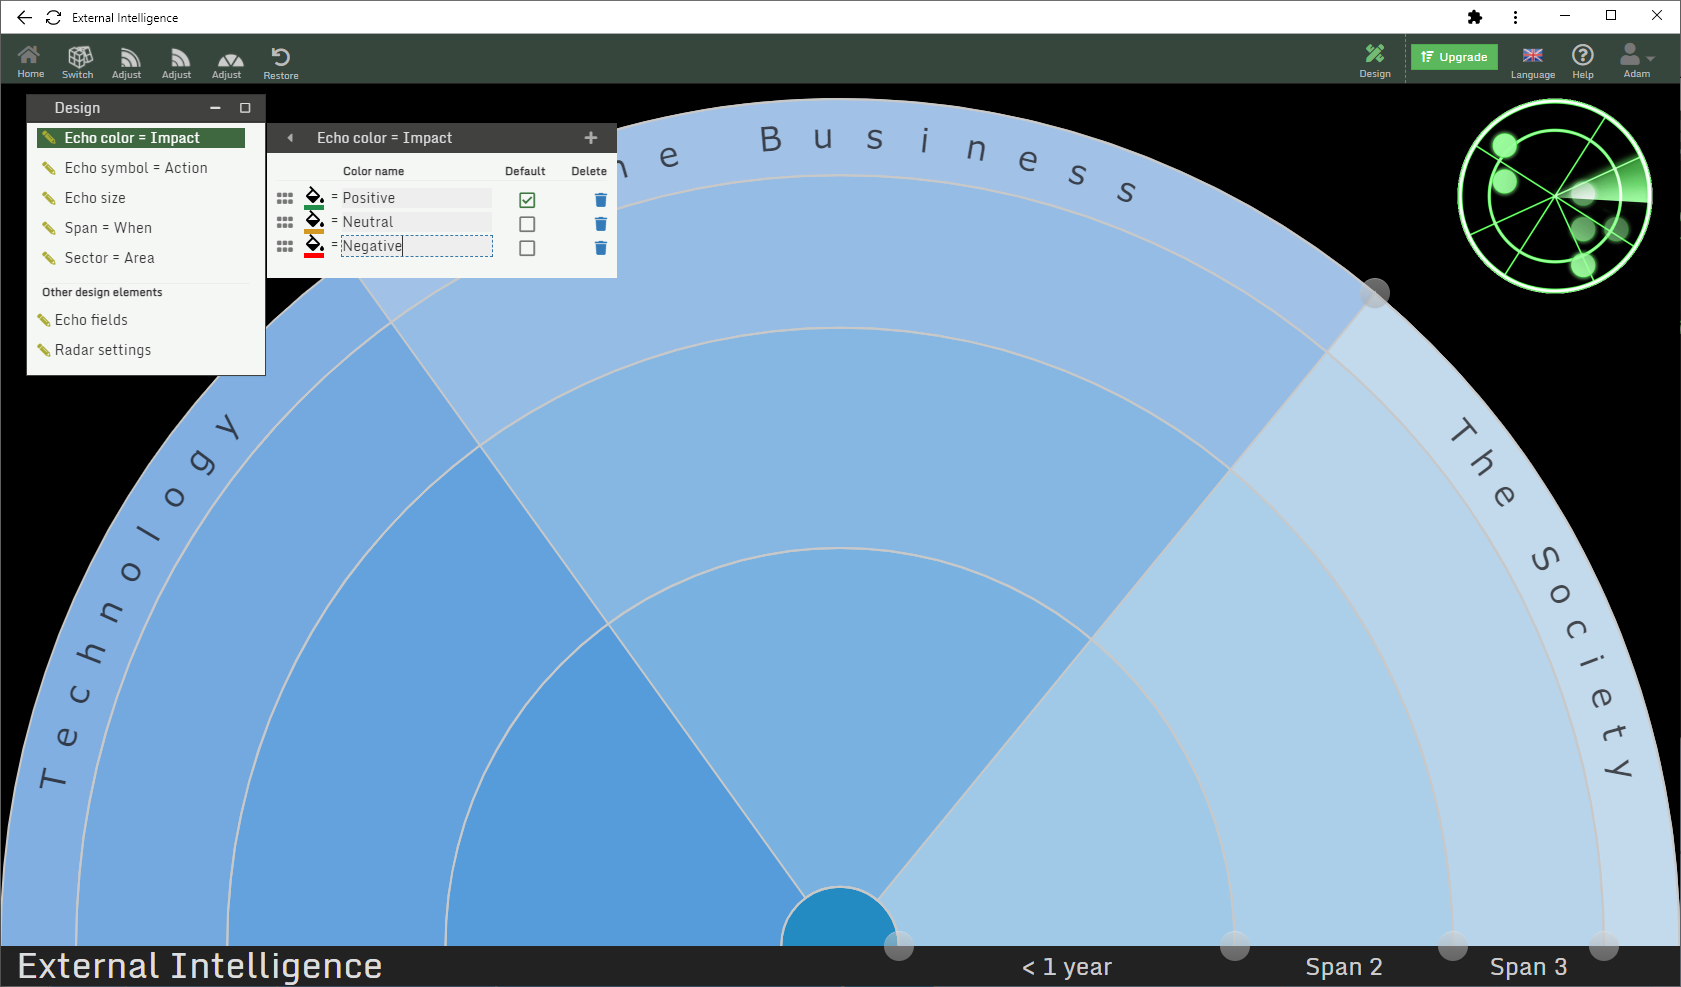This screenshot has width=1681, height=987.
Task: Click the 'Default' column header
Action: point(525,171)
